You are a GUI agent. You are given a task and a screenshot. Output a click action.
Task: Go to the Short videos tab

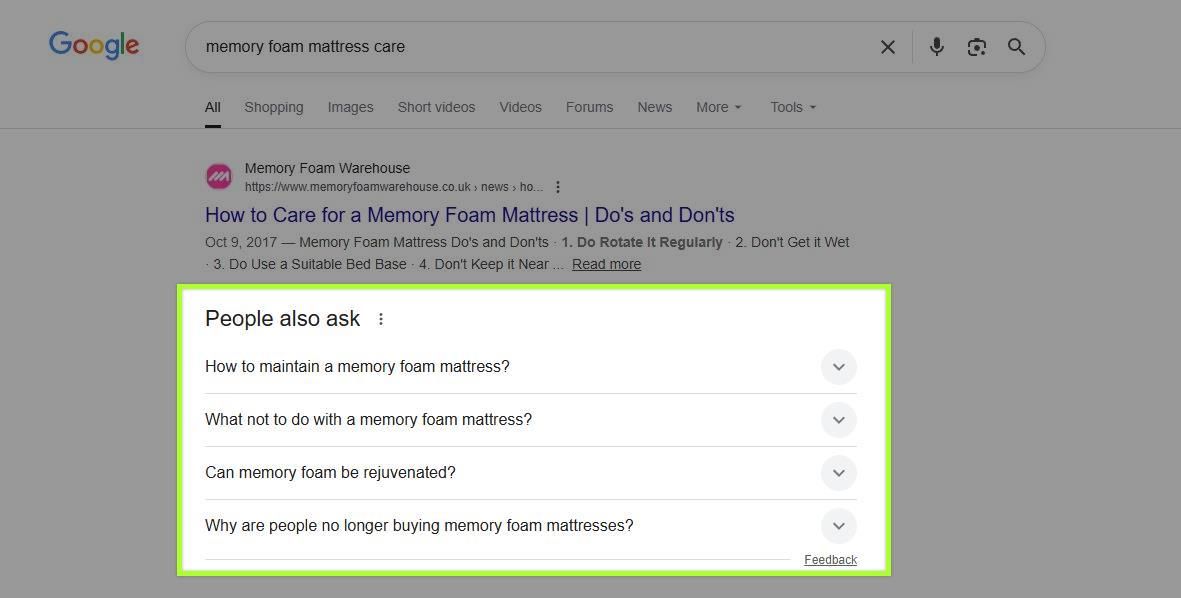(436, 107)
